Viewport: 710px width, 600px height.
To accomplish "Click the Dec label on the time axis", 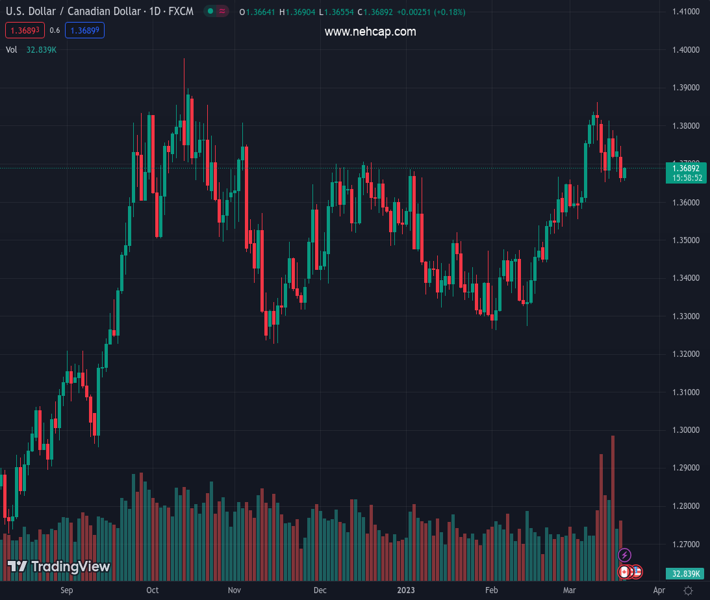I will pyautogui.click(x=320, y=590).
